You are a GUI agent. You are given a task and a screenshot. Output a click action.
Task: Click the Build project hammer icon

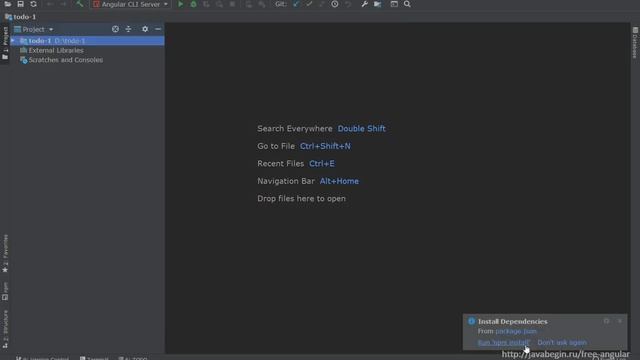point(80,4)
